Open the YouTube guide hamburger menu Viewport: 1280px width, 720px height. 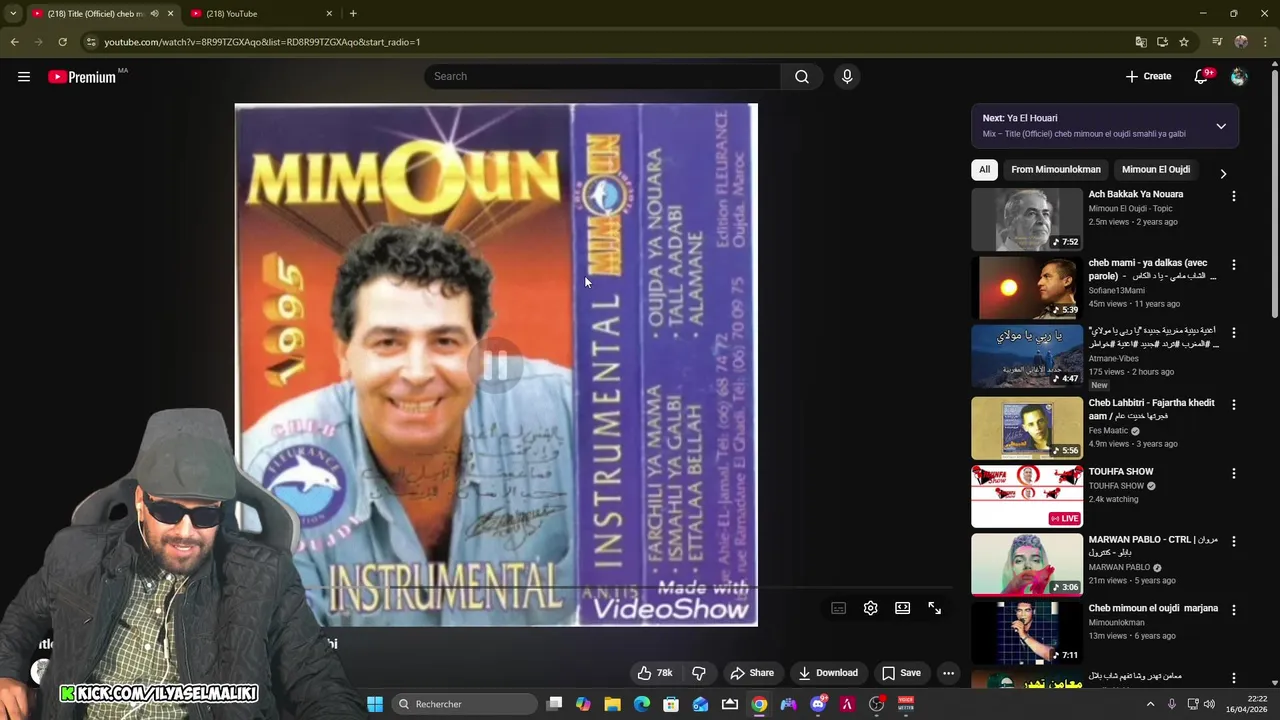24,76
